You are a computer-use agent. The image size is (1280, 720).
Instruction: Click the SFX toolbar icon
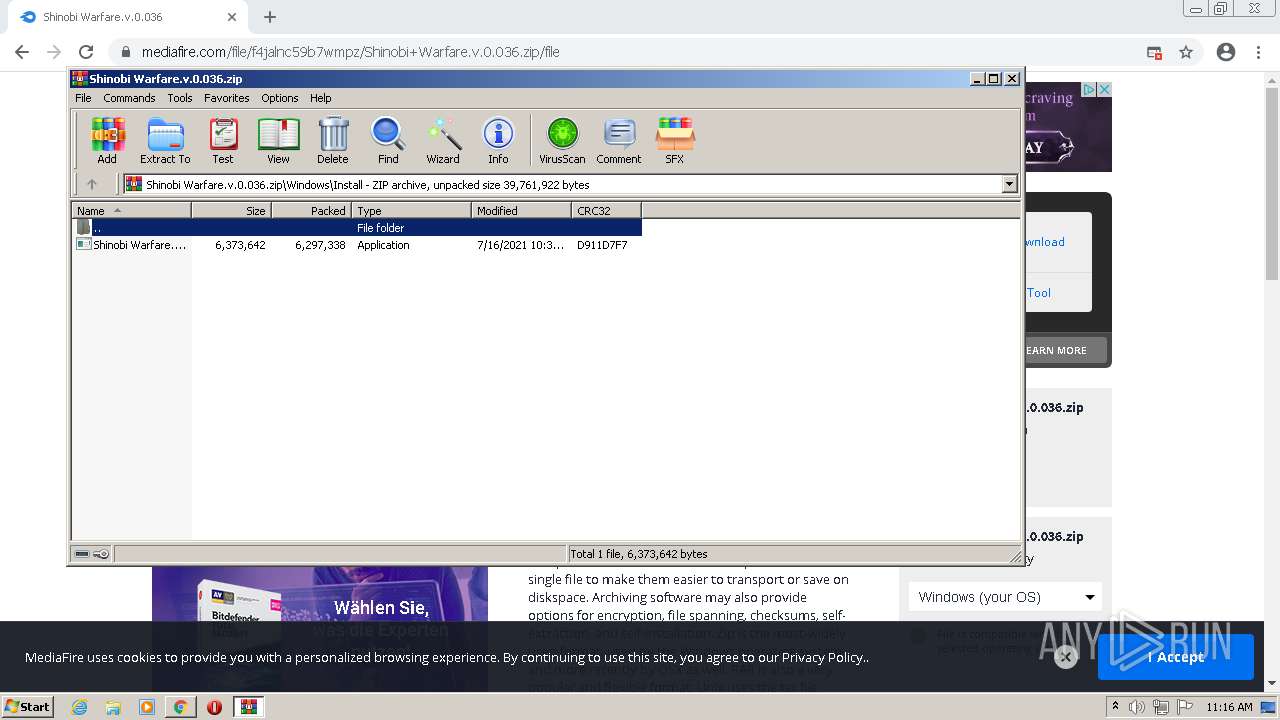click(675, 140)
